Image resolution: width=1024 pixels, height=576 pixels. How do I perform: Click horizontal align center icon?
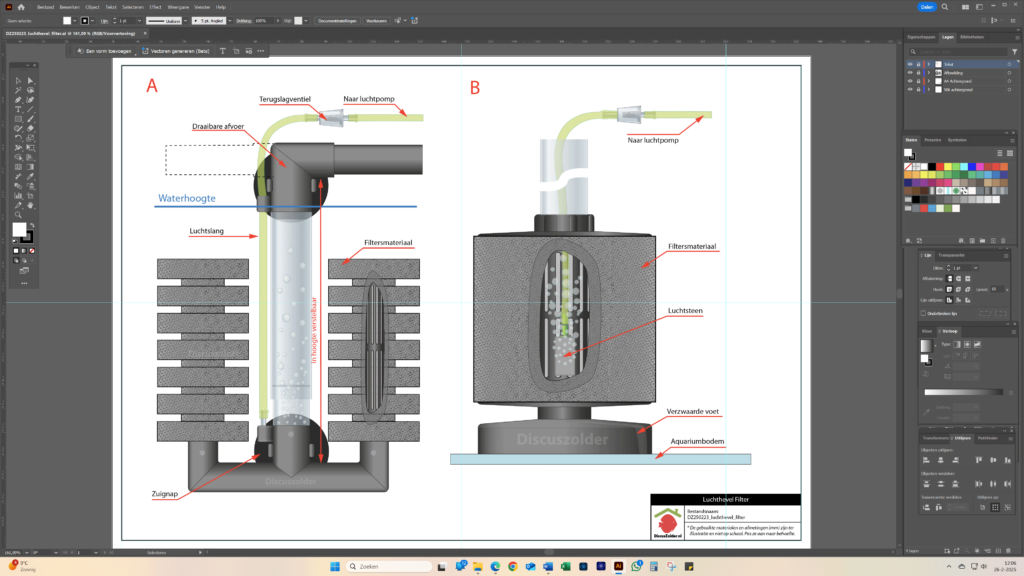point(940,460)
